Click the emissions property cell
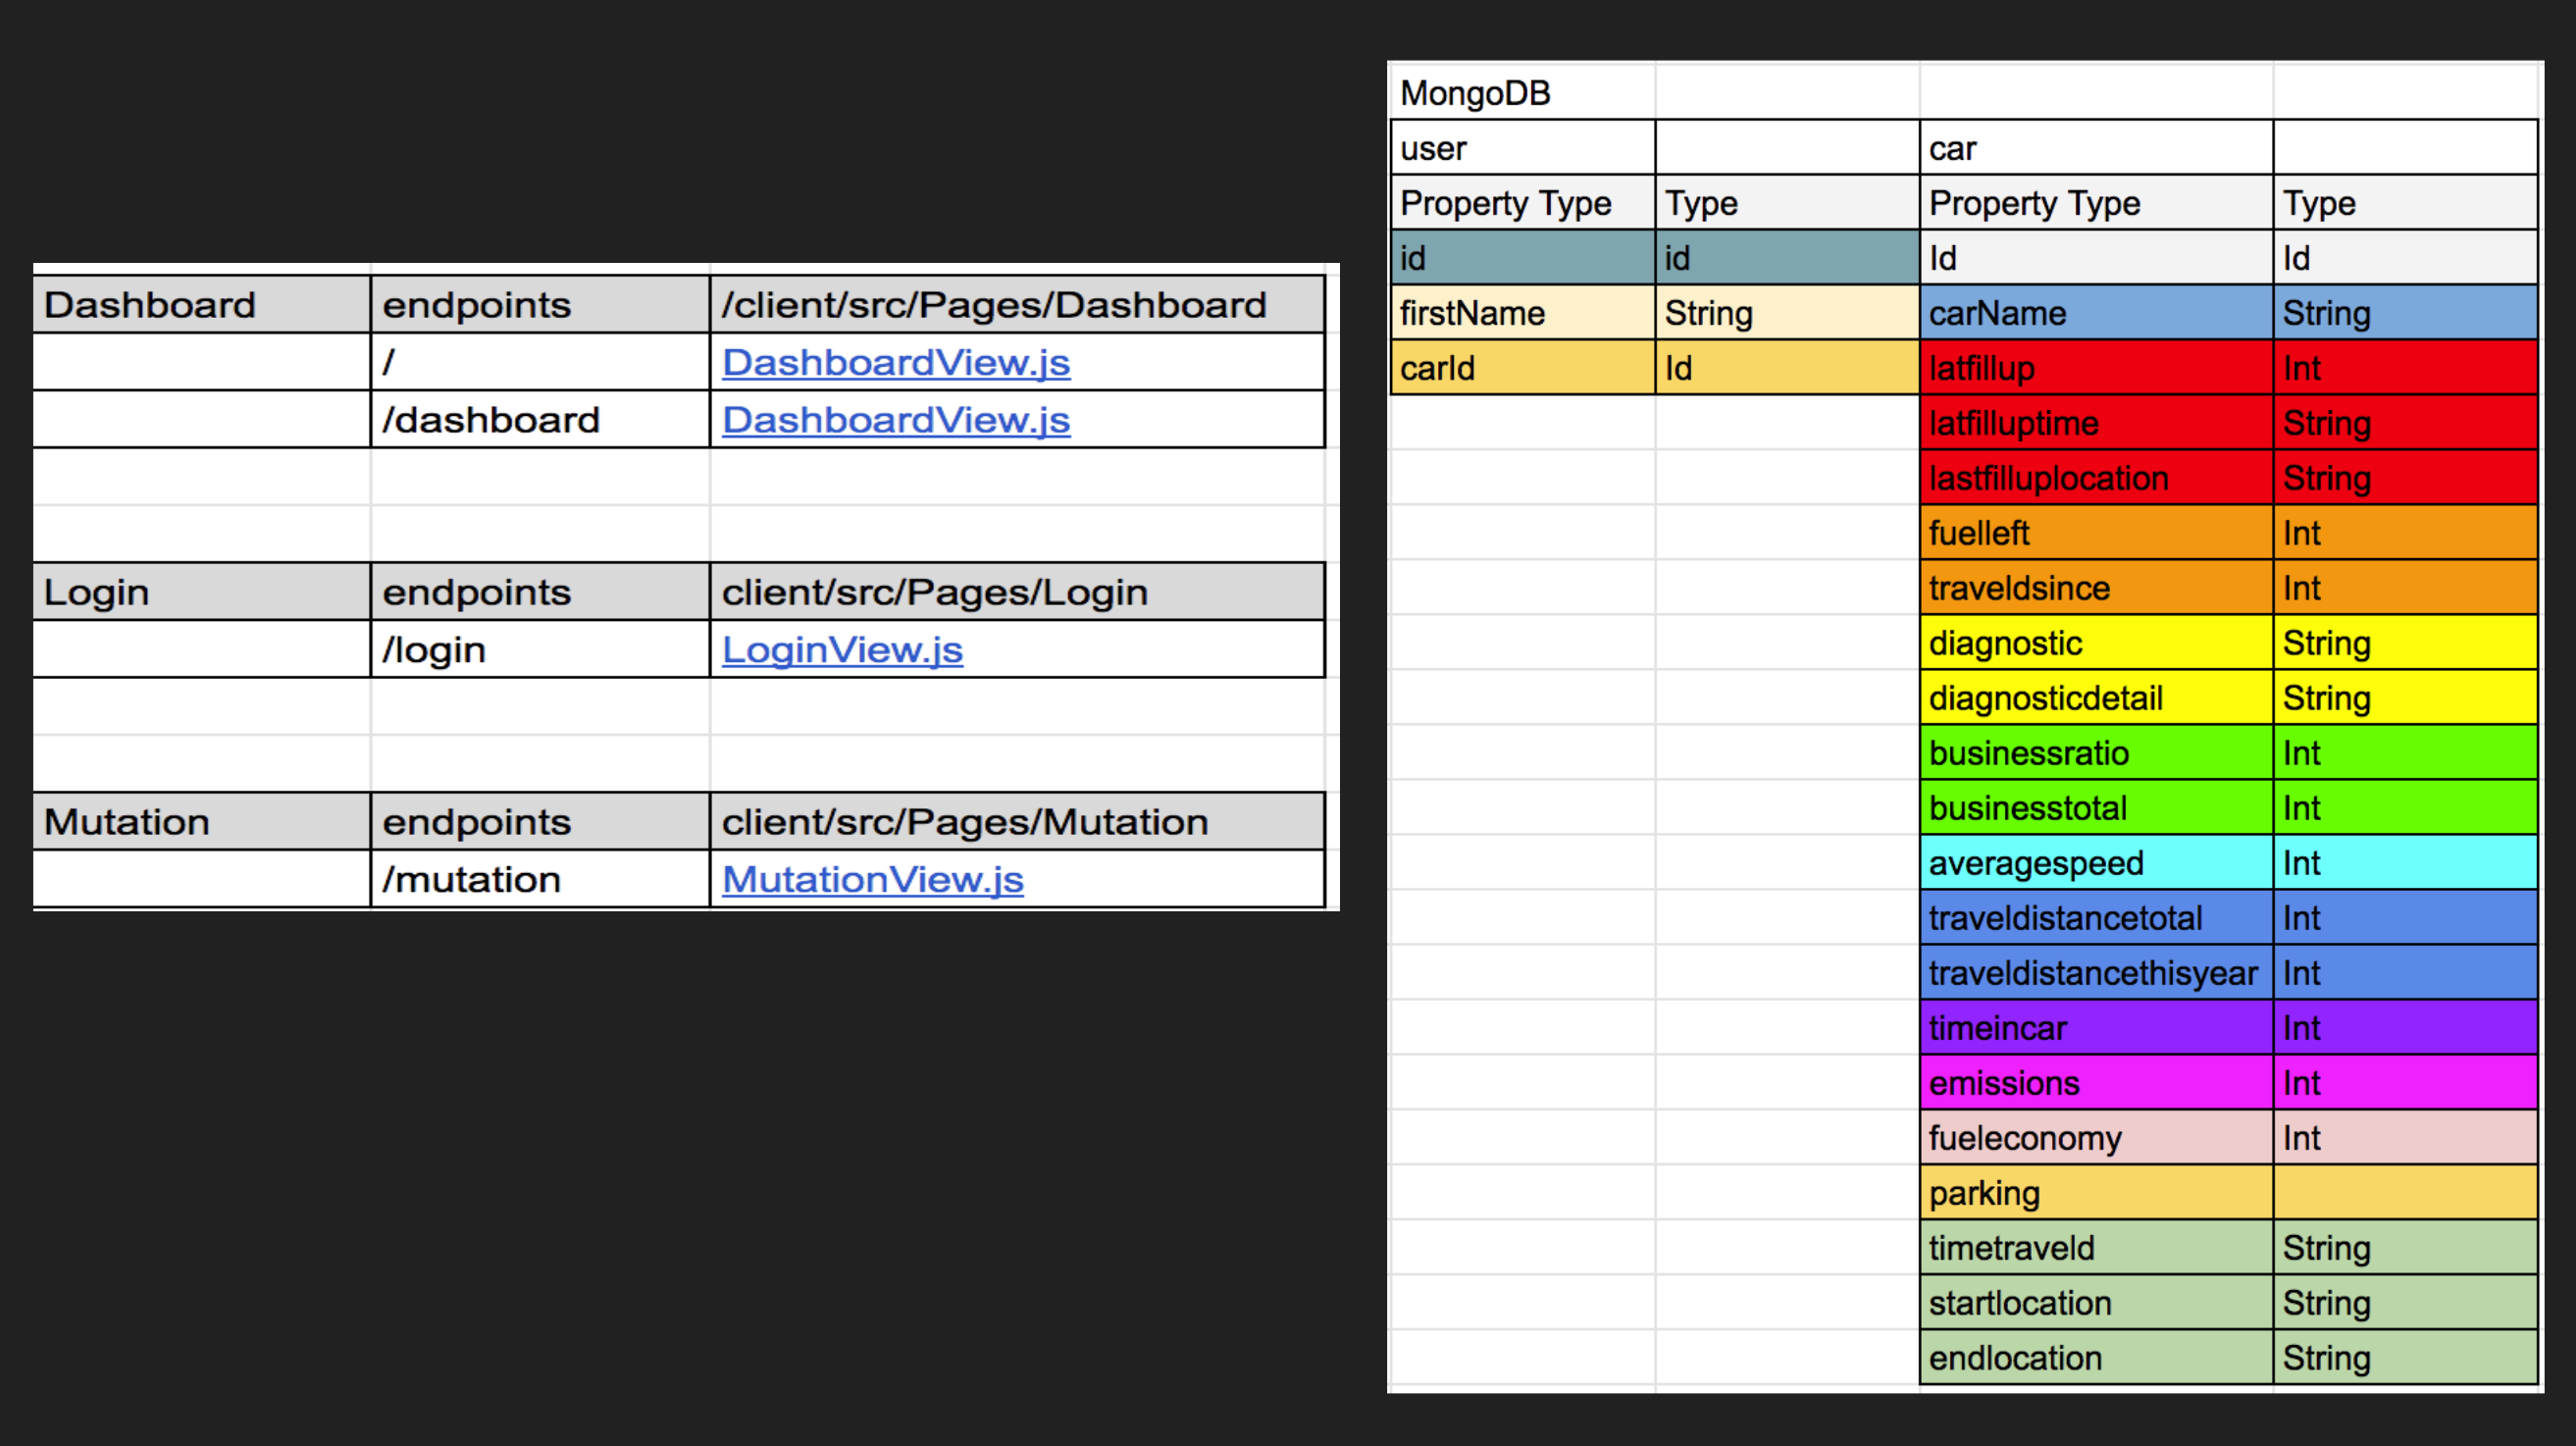Image resolution: width=2576 pixels, height=1446 pixels. [x=2096, y=1083]
